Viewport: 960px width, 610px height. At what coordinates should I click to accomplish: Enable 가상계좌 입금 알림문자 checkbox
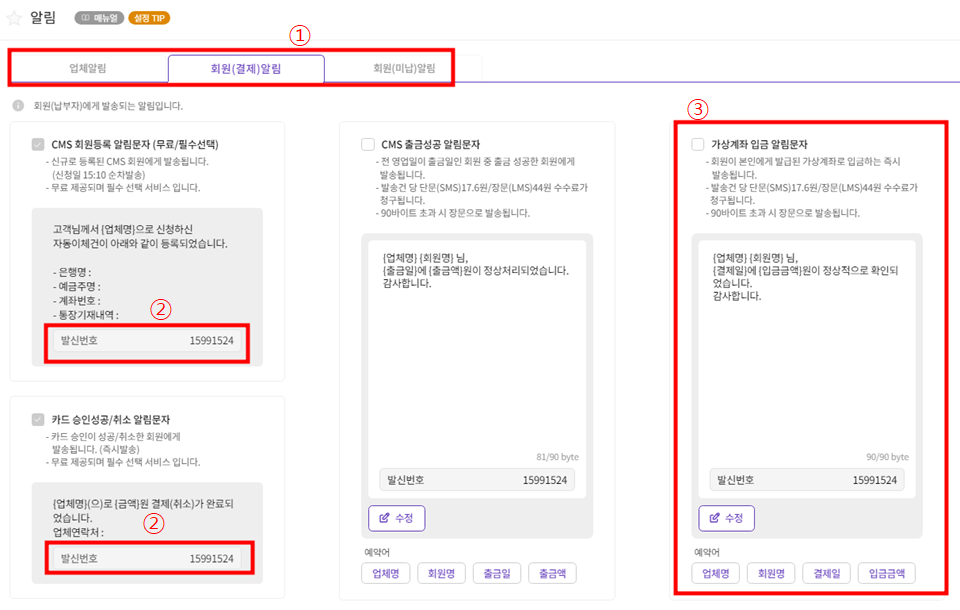click(698, 144)
